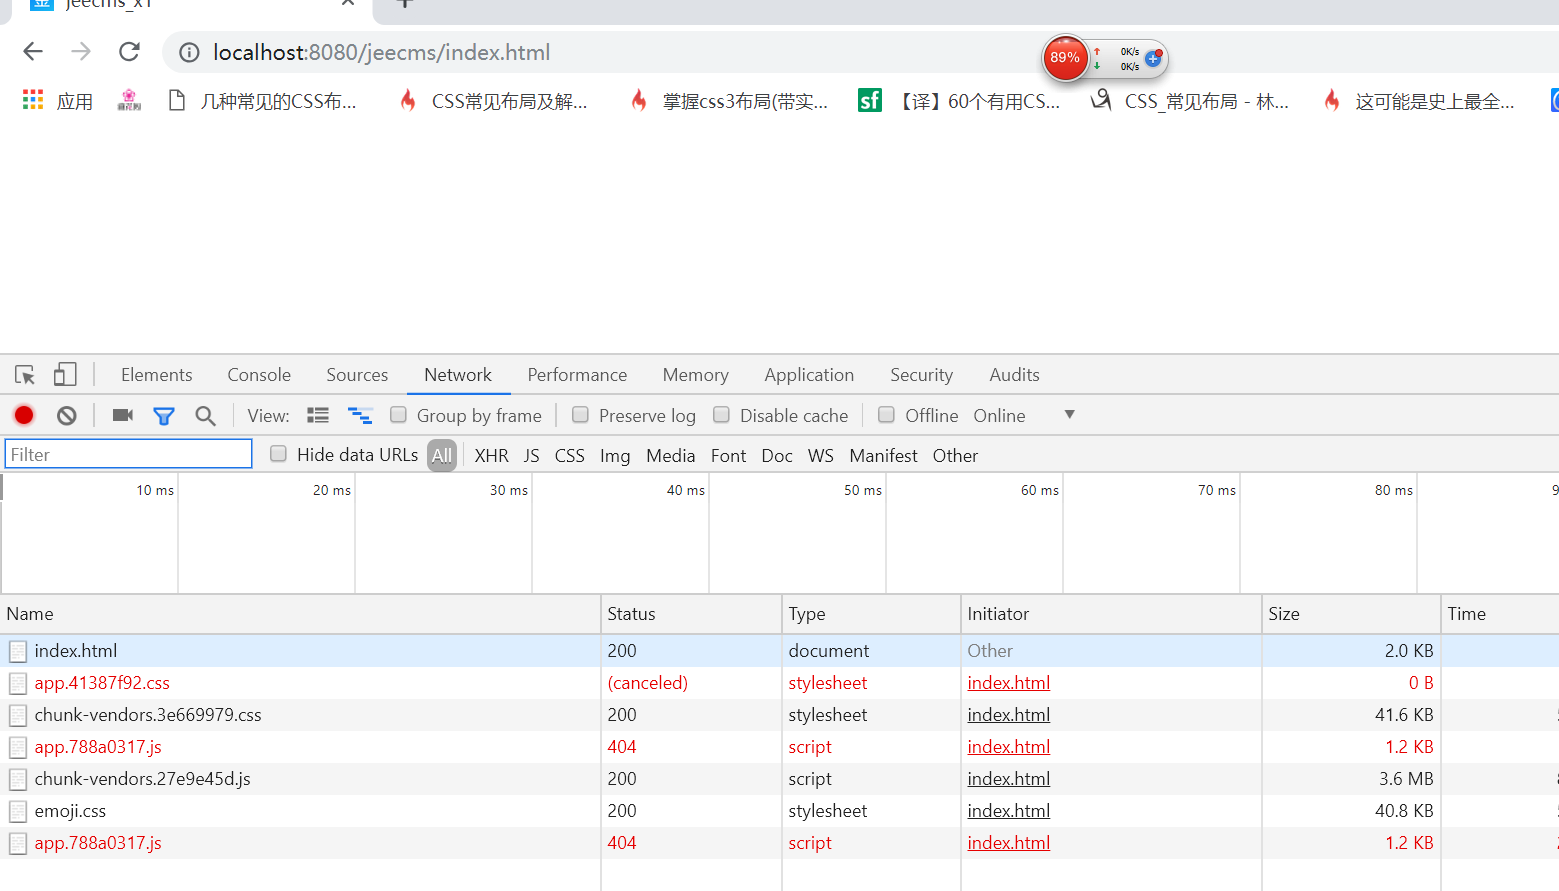Image resolution: width=1559 pixels, height=891 pixels.
Task: Enable the Preserve log checkbox
Action: tap(580, 415)
